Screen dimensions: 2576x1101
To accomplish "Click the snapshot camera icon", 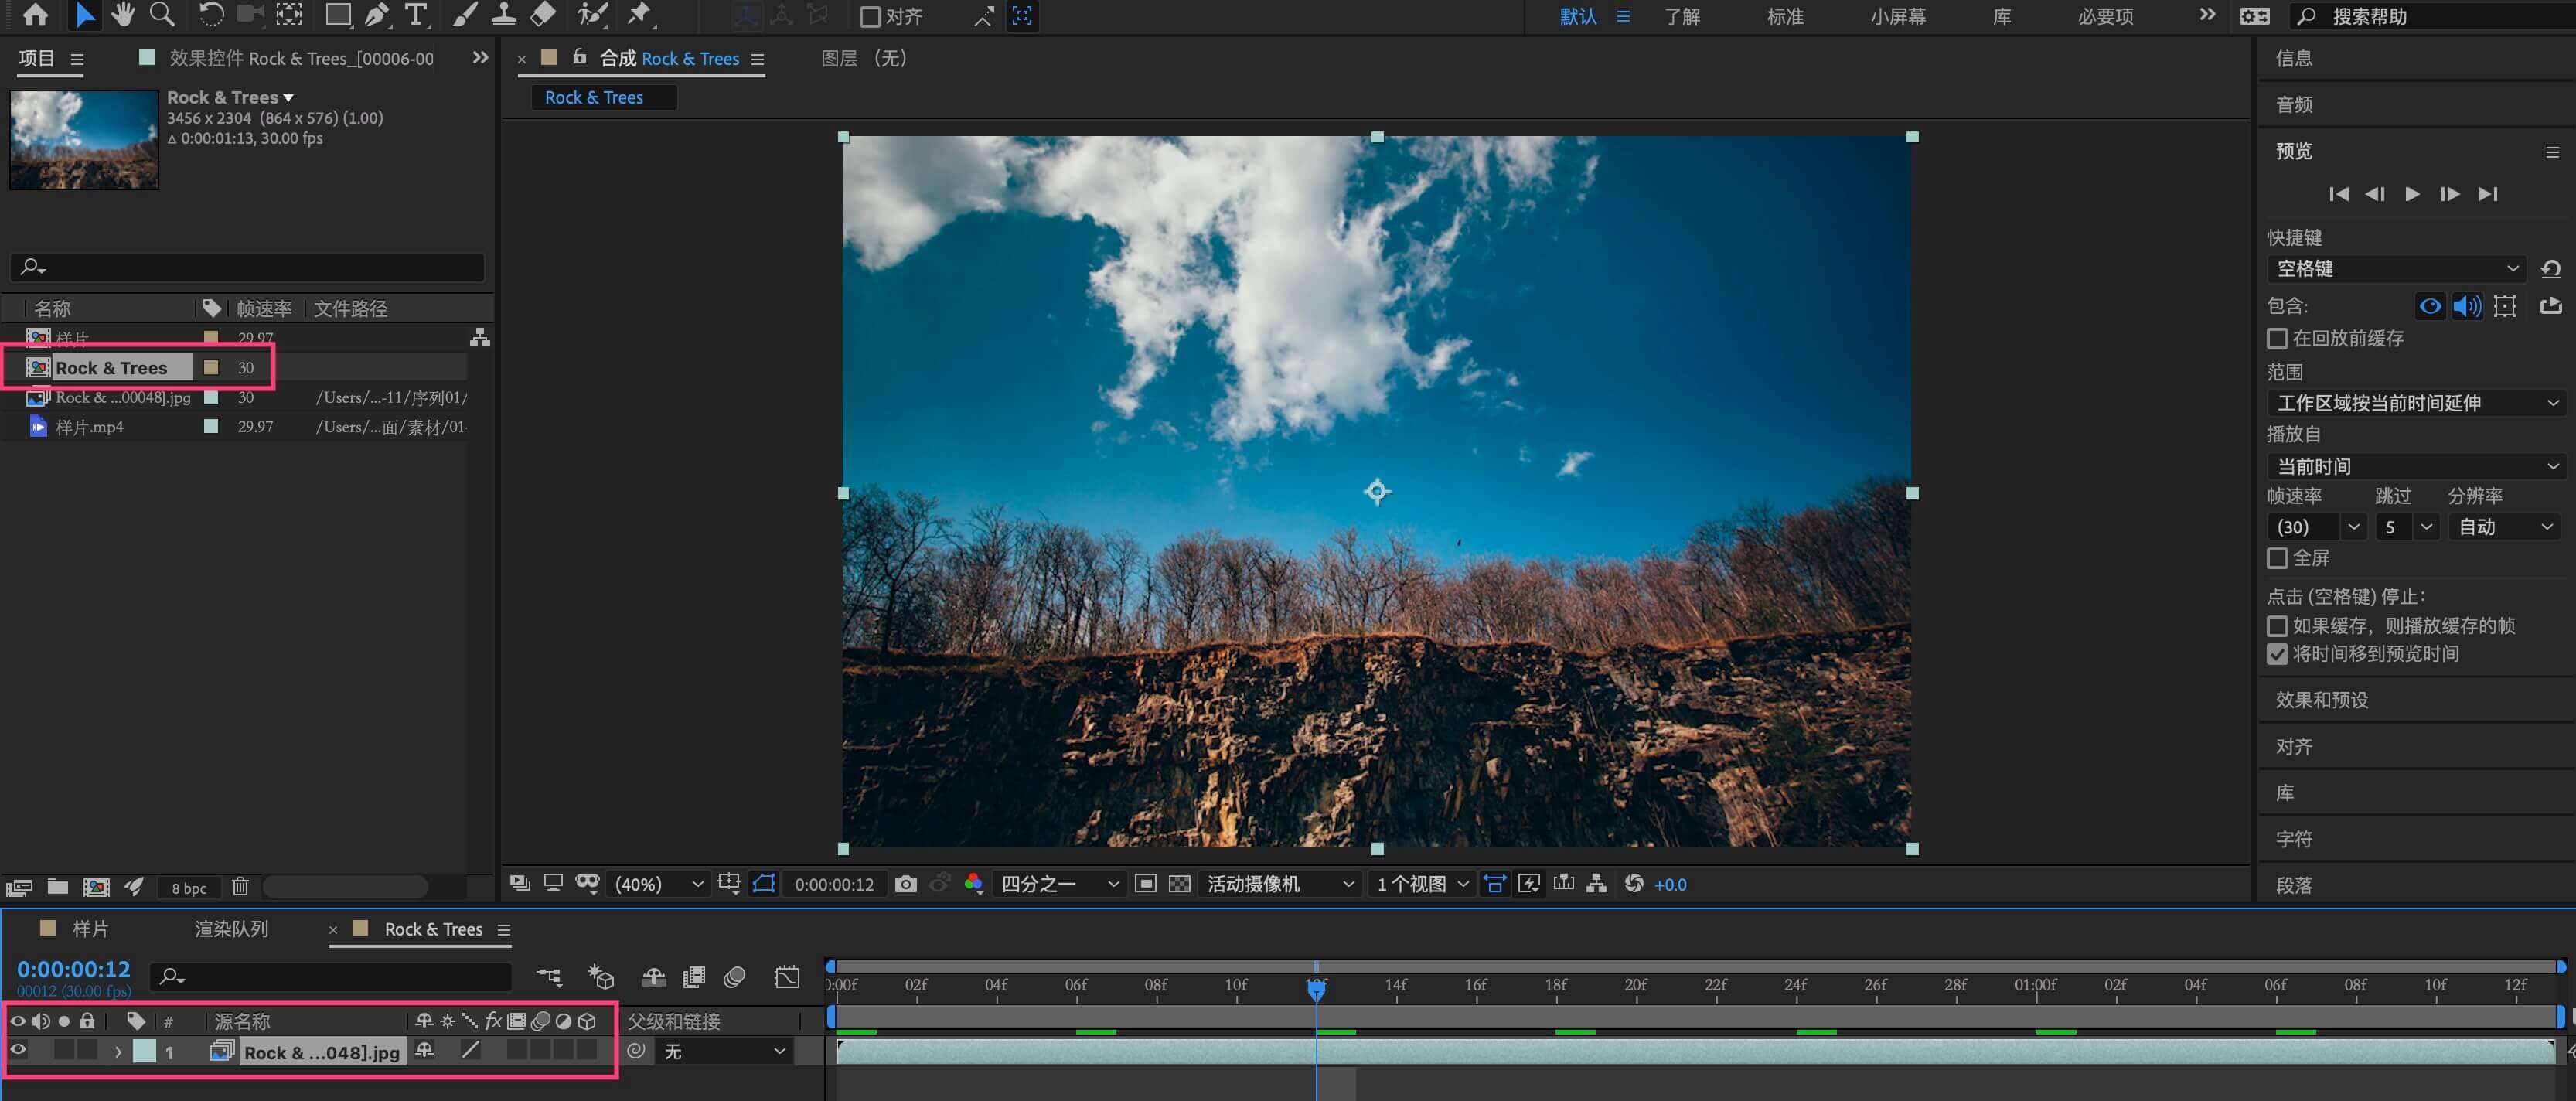I will pyautogui.click(x=905, y=884).
